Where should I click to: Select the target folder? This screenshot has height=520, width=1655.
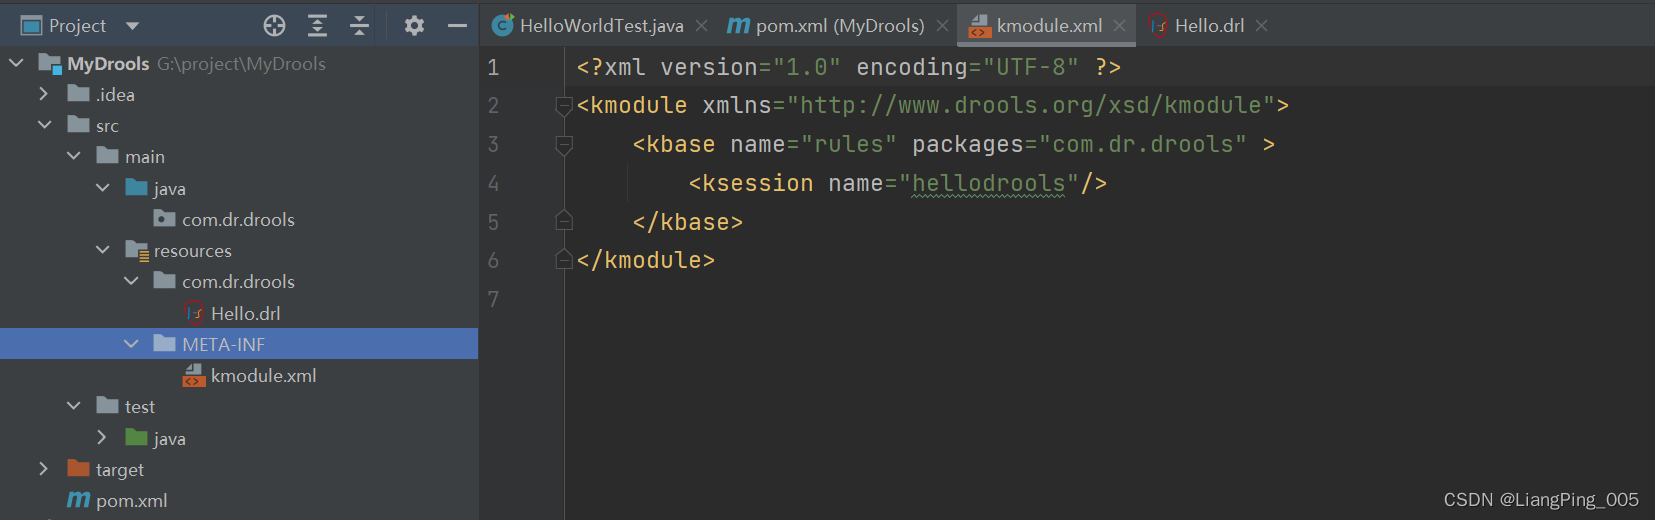120,470
